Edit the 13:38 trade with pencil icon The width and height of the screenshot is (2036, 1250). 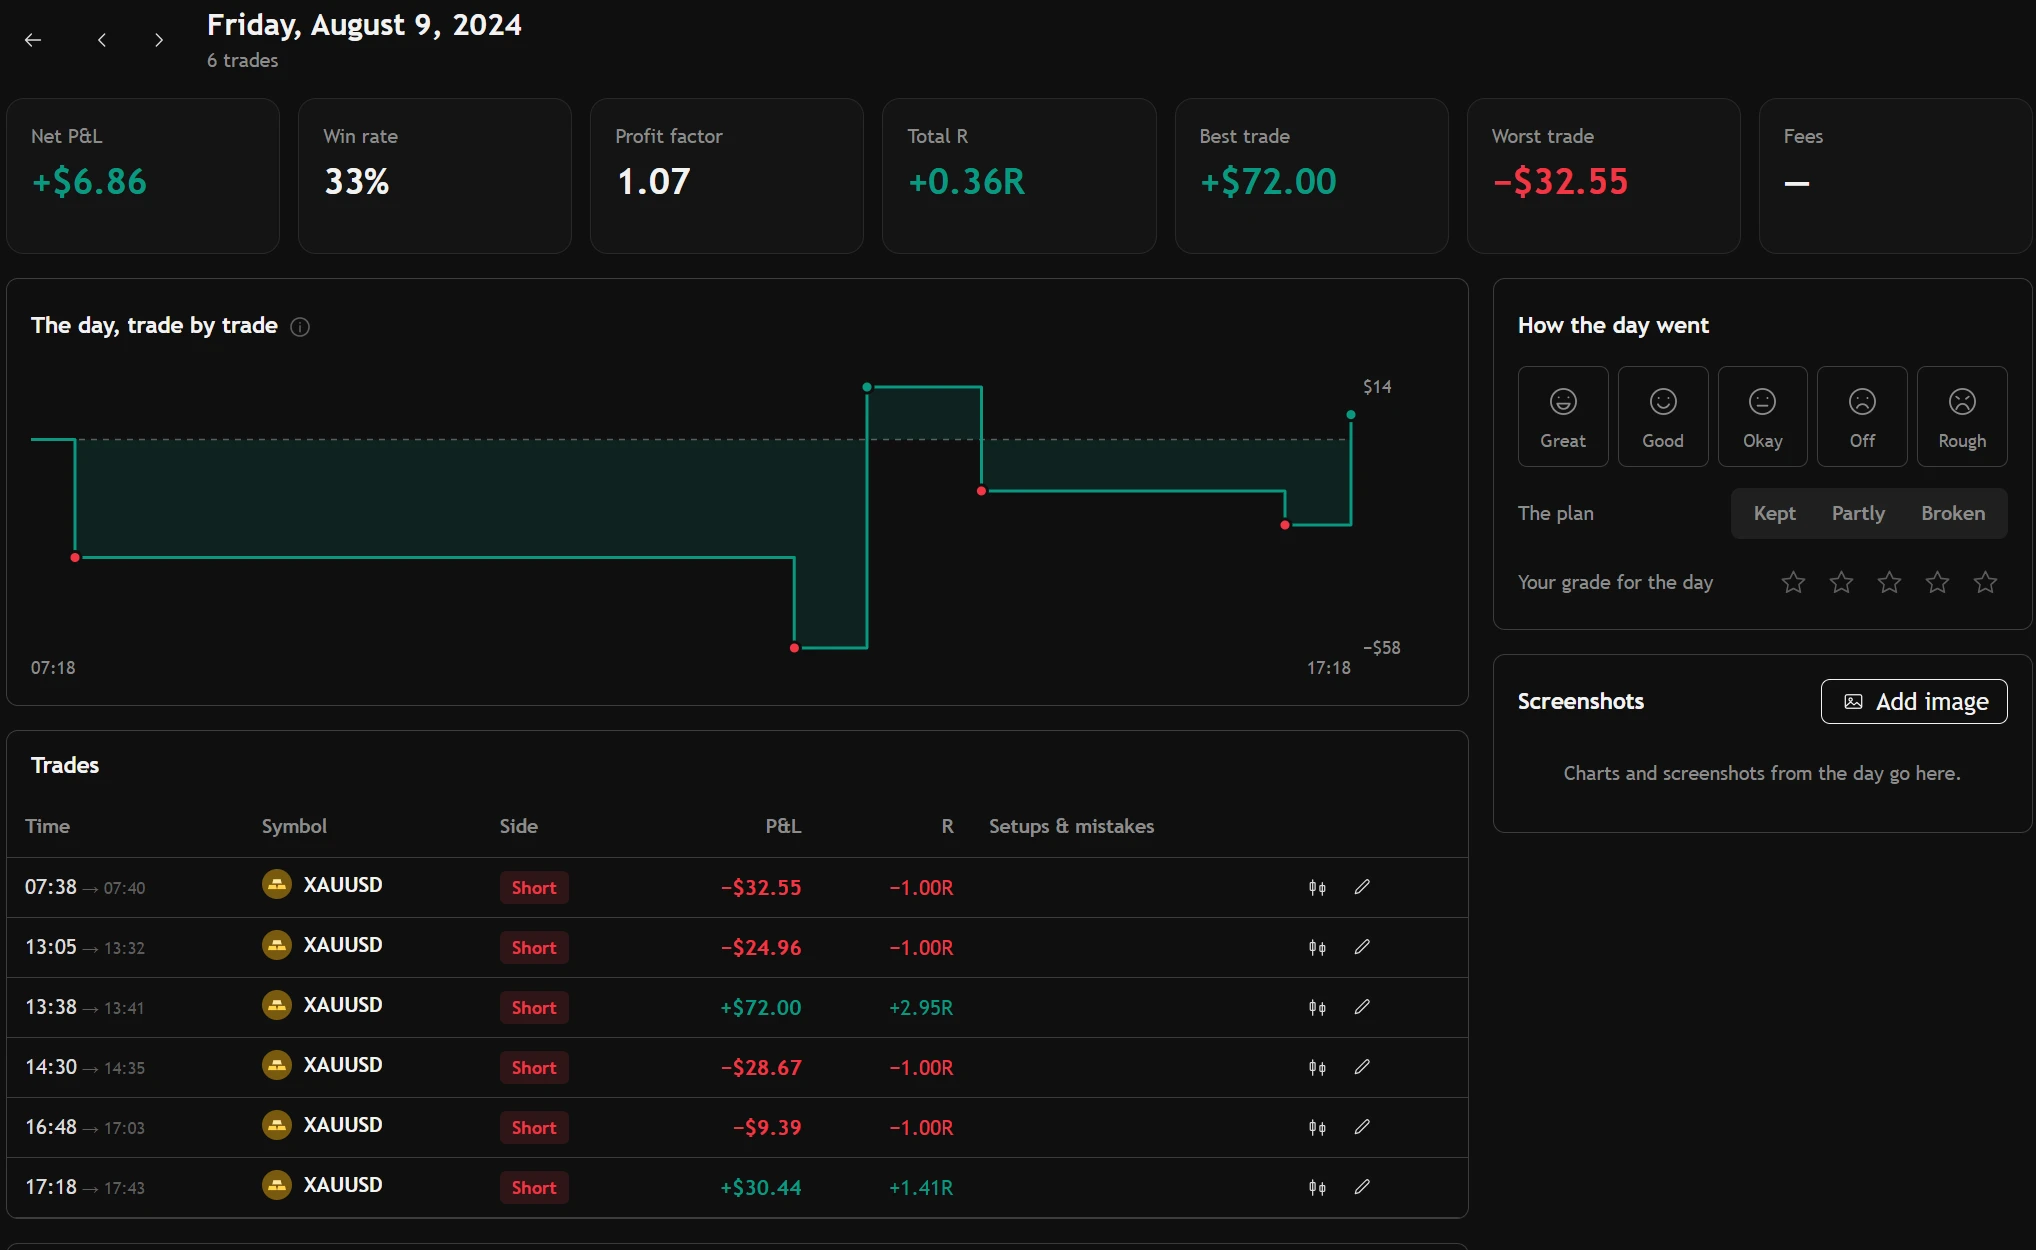[1362, 1007]
